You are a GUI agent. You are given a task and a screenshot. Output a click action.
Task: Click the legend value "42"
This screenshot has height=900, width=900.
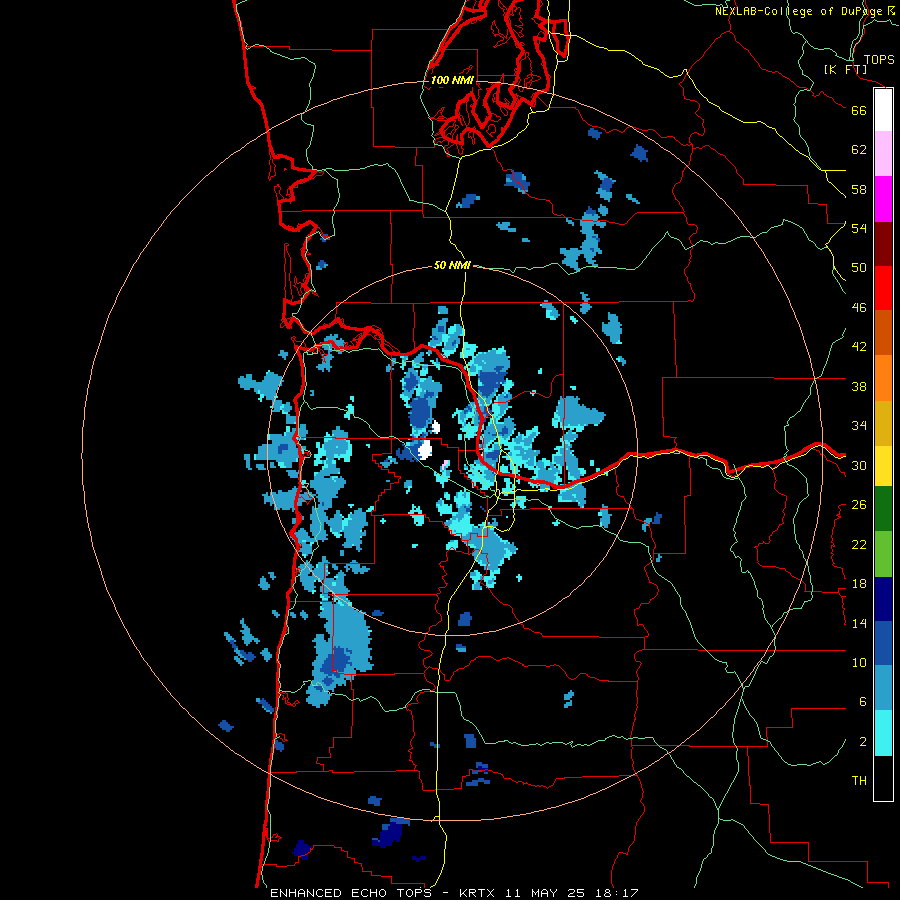(859, 347)
